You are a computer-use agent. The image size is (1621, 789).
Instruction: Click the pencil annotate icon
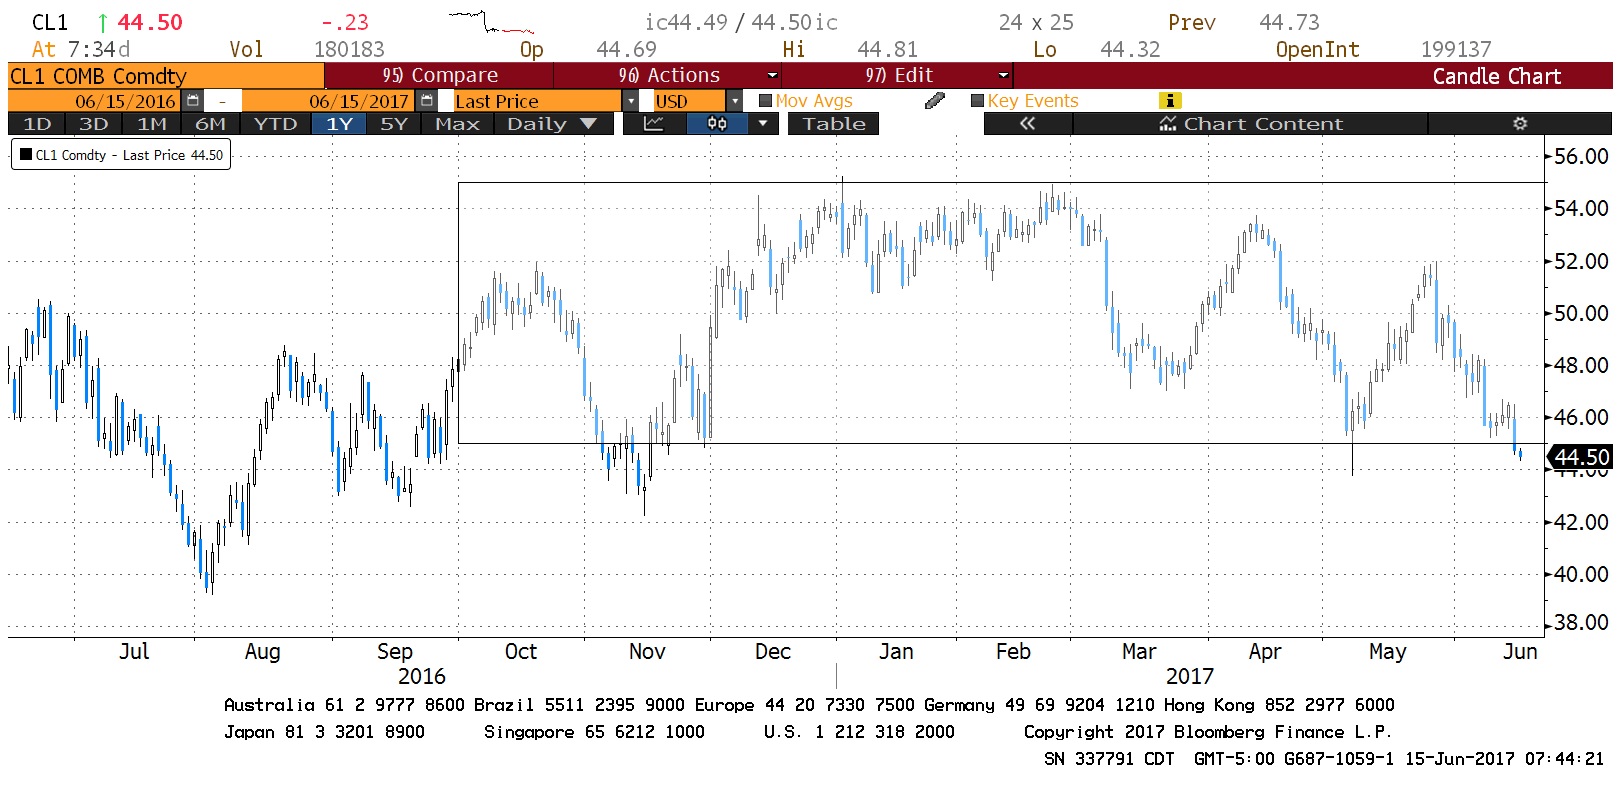935,100
